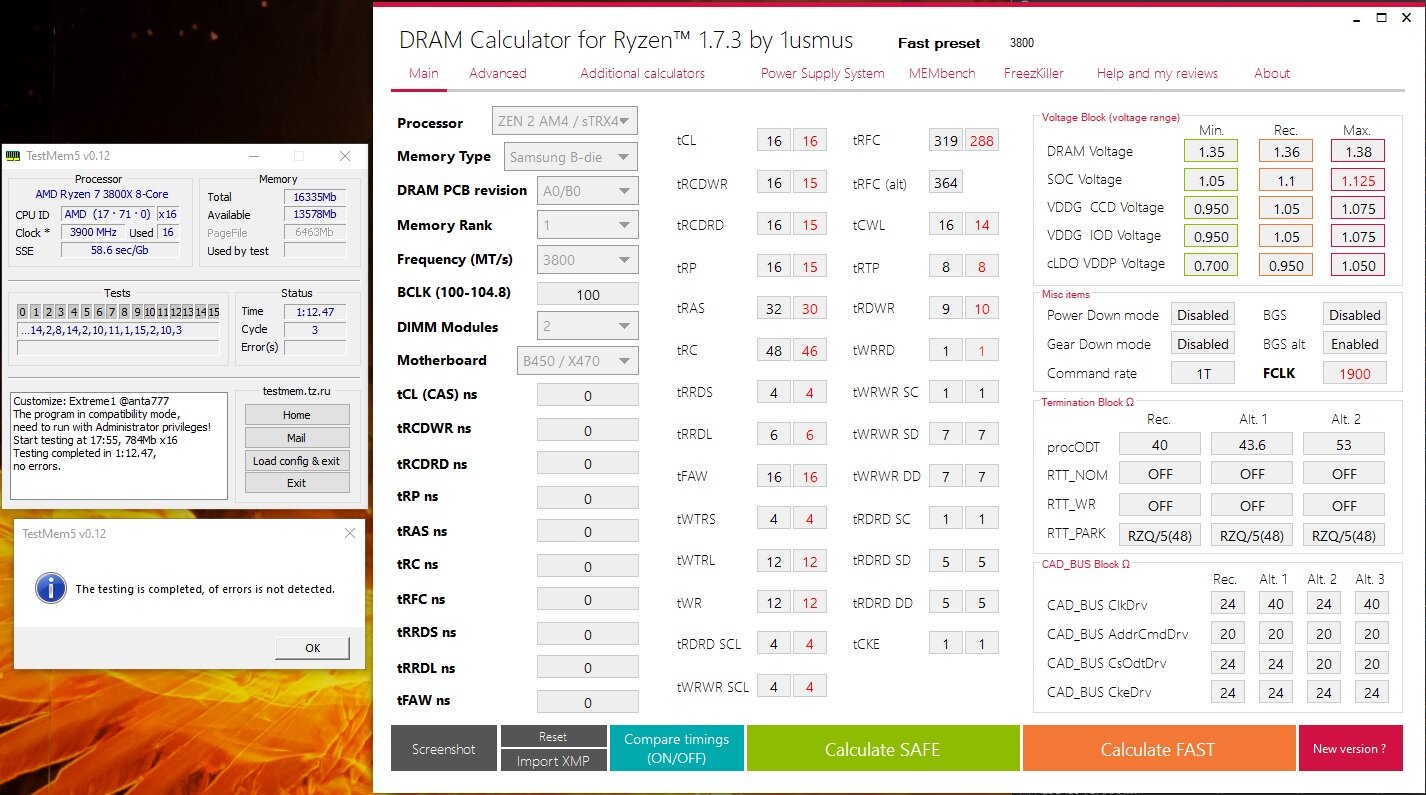Click the tRDWR red value 10
Image resolution: width=1426 pixels, height=795 pixels.
tap(982, 309)
